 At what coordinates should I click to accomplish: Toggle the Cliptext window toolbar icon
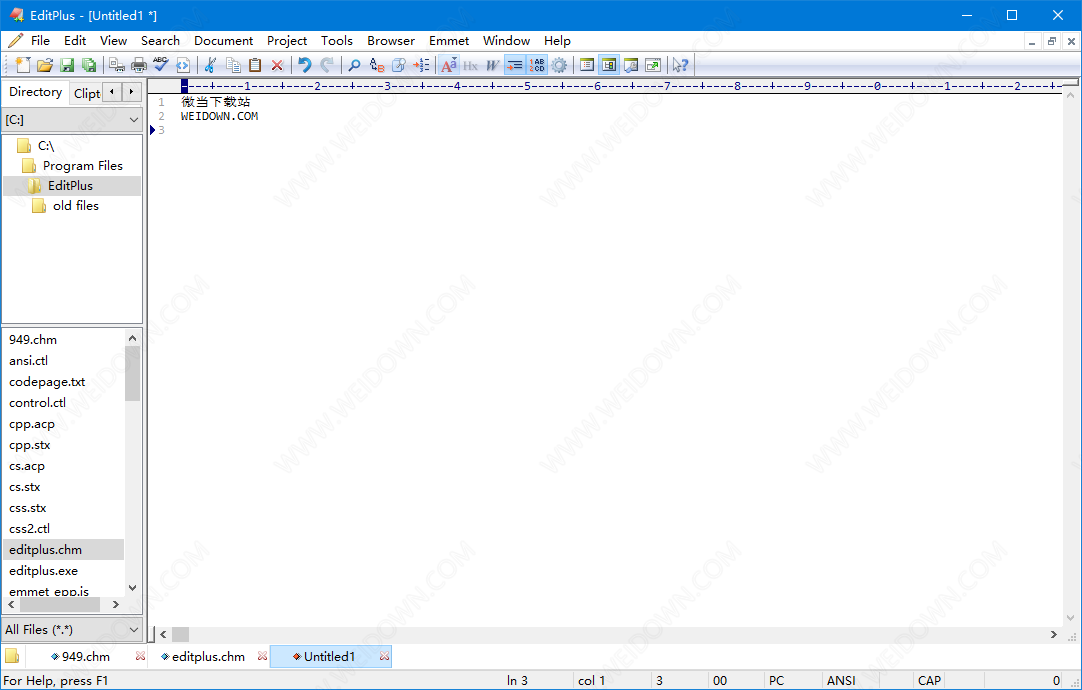pos(587,65)
